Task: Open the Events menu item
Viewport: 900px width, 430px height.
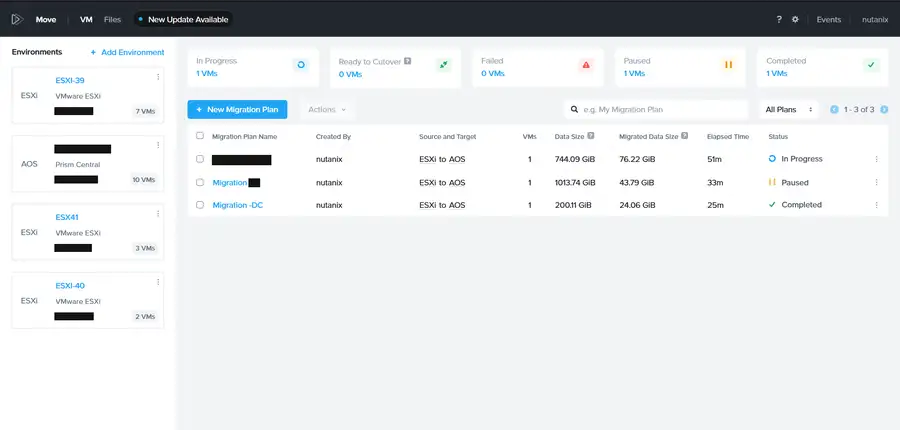Action: click(x=829, y=20)
